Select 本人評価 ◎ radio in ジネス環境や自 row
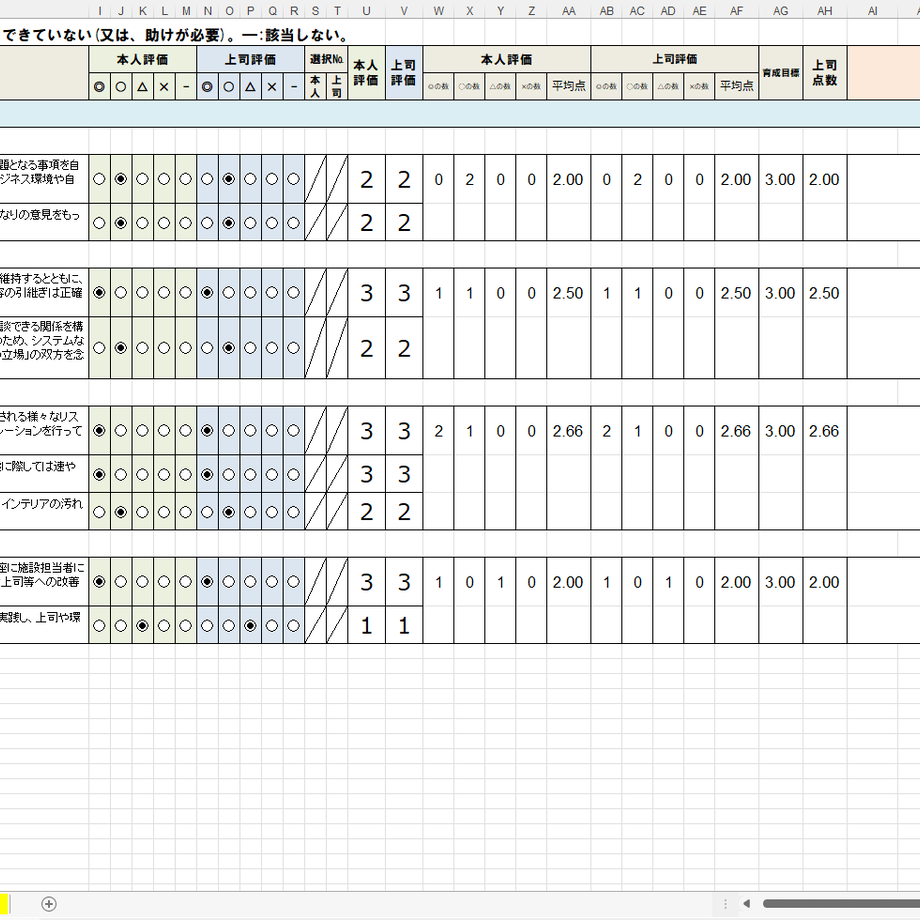This screenshot has width=920, height=920. coord(99,179)
